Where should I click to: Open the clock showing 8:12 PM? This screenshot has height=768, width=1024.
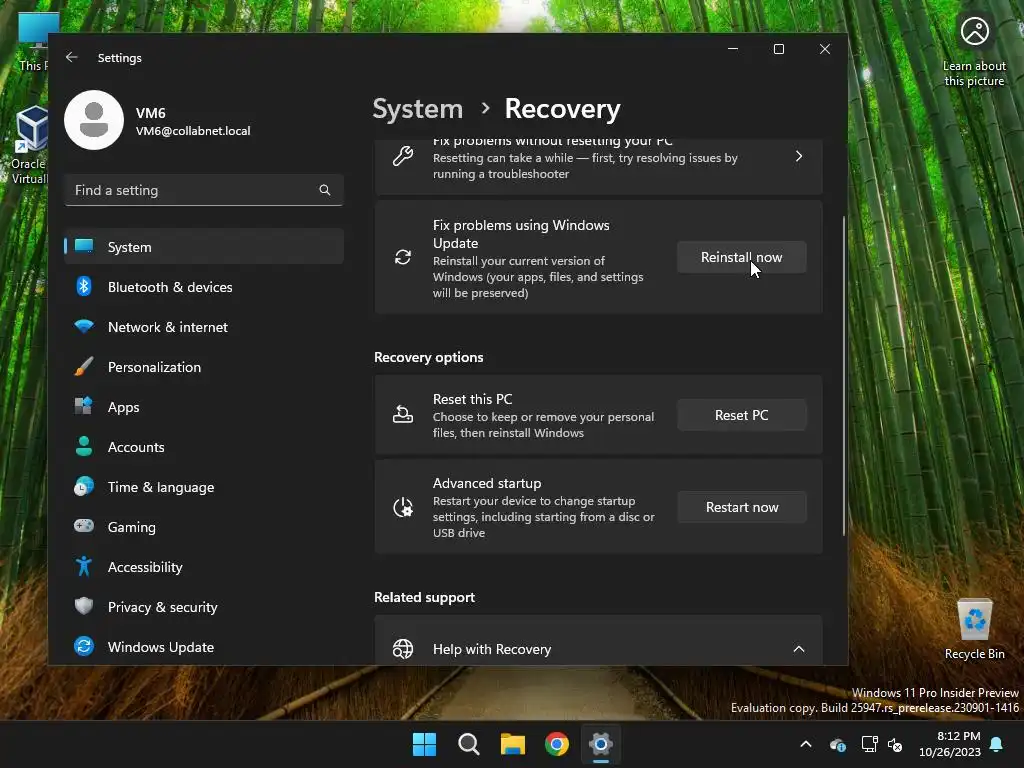[x=950, y=744]
